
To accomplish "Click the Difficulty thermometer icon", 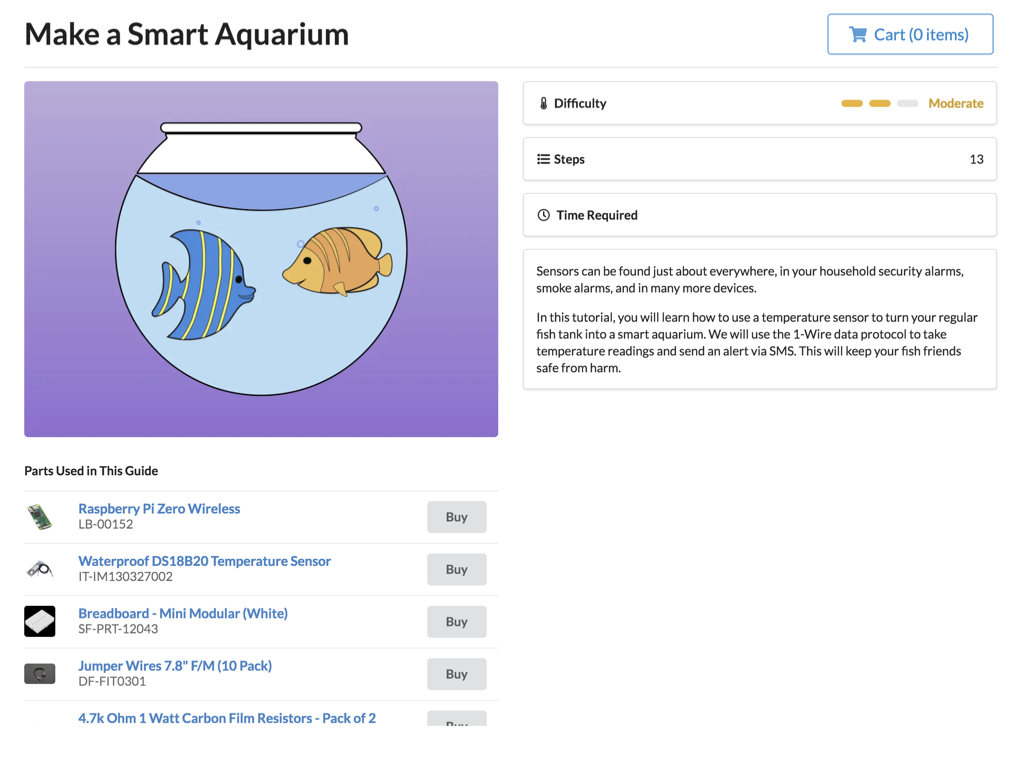I will click(x=543, y=103).
